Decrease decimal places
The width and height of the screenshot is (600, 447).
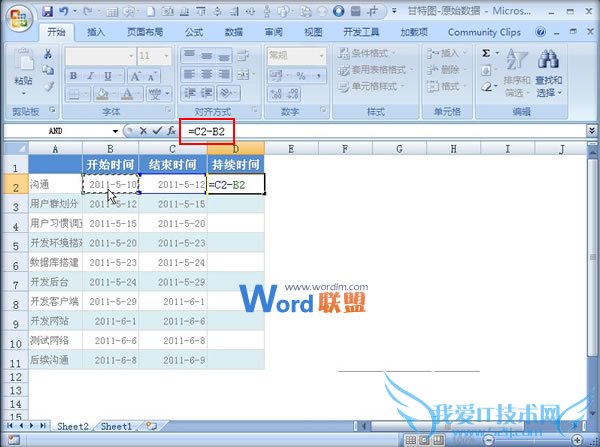pos(293,93)
